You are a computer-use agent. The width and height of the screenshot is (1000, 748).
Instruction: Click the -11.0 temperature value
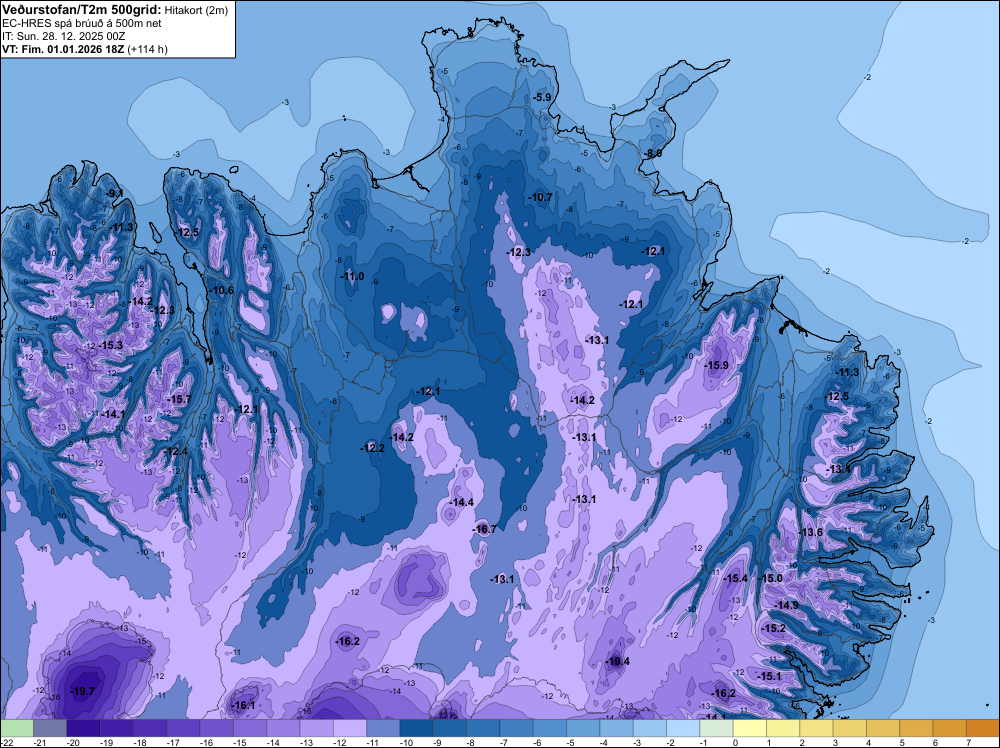click(x=352, y=276)
